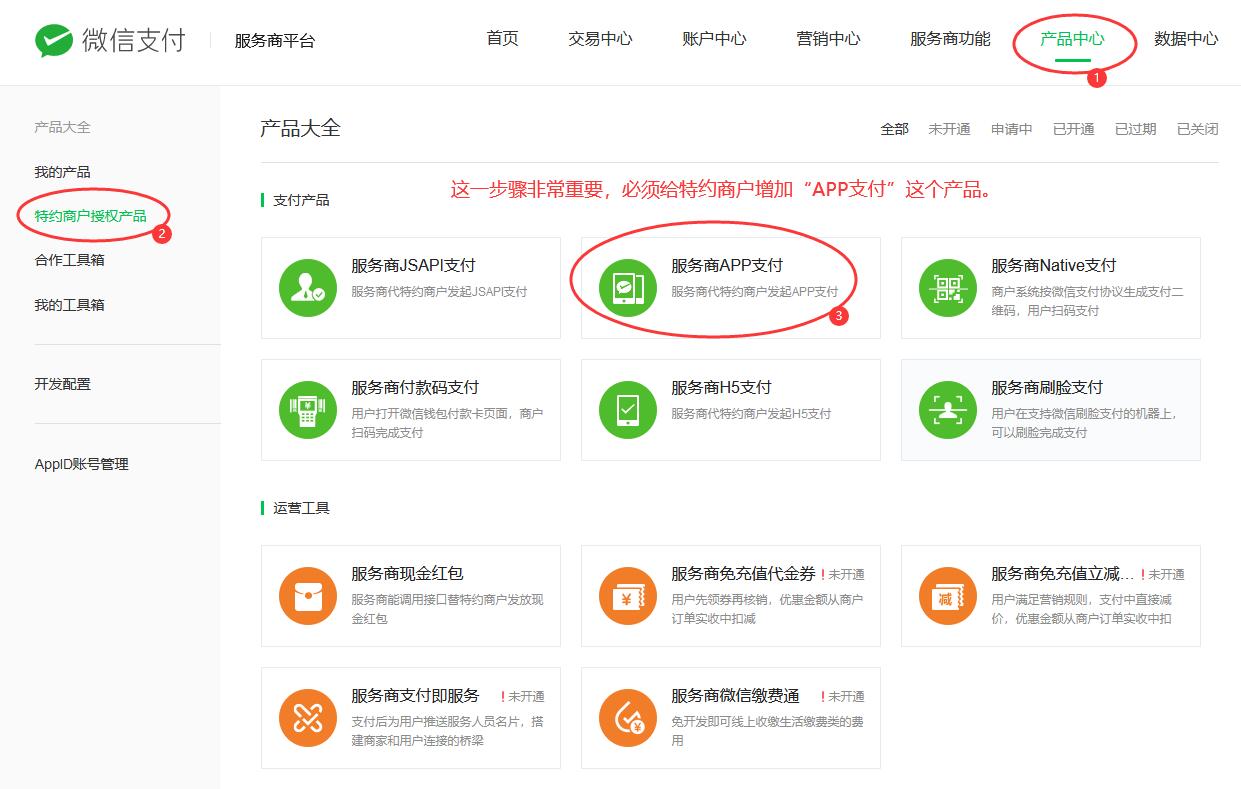The width and height of the screenshot is (1241, 789).
Task: Open the 服务商支付即服务 title text
Action: [x=415, y=696]
